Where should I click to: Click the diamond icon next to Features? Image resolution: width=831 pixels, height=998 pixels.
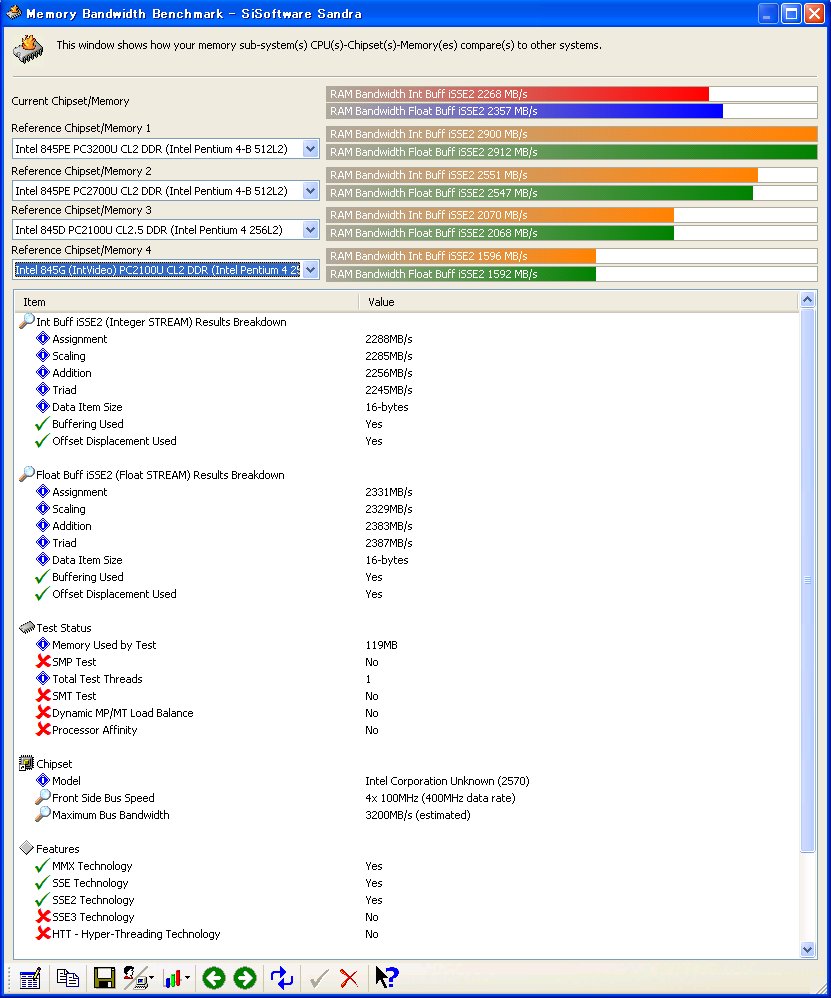(27, 848)
